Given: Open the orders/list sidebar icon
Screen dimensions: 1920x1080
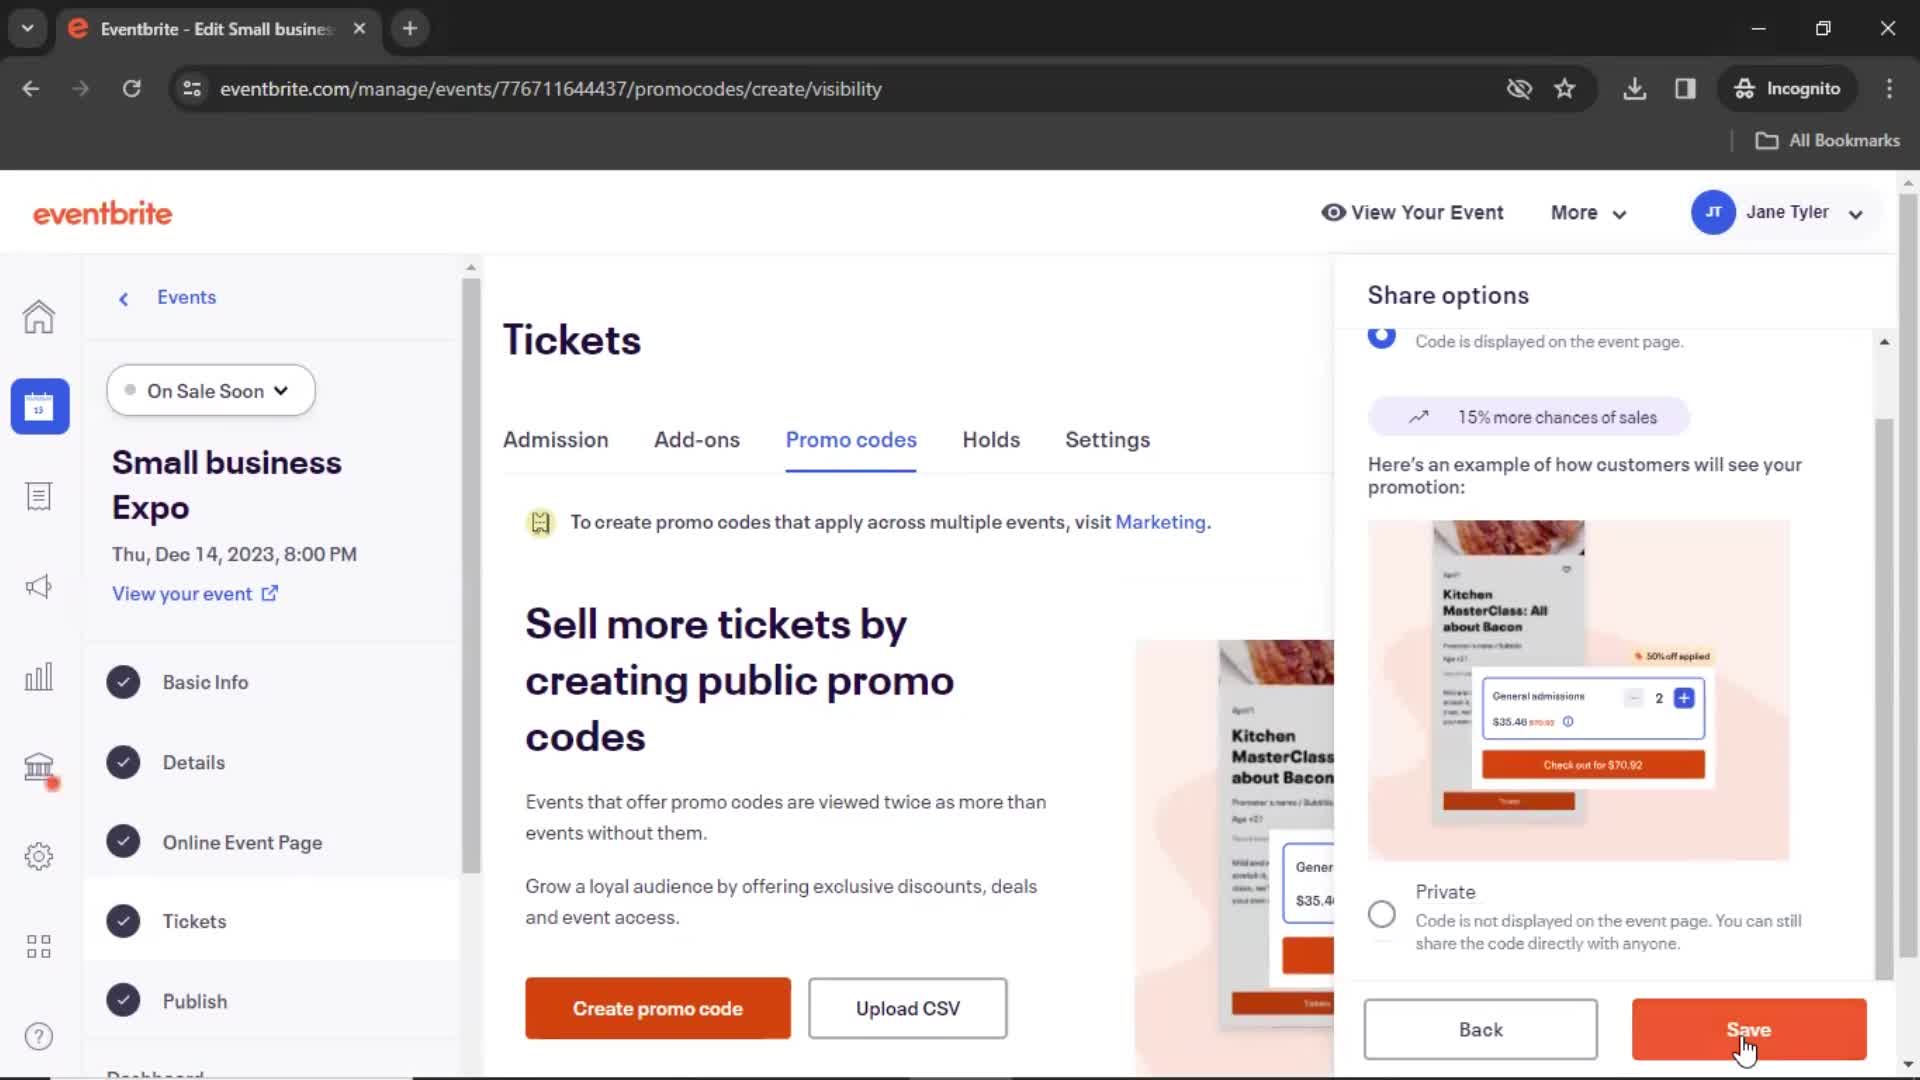Looking at the screenshot, I should click(38, 497).
